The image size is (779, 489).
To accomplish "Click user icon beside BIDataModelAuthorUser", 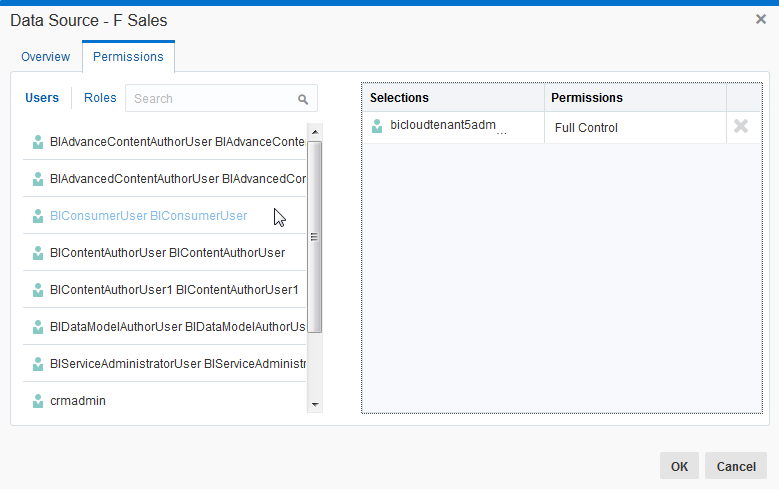I will pyautogui.click(x=38, y=327).
